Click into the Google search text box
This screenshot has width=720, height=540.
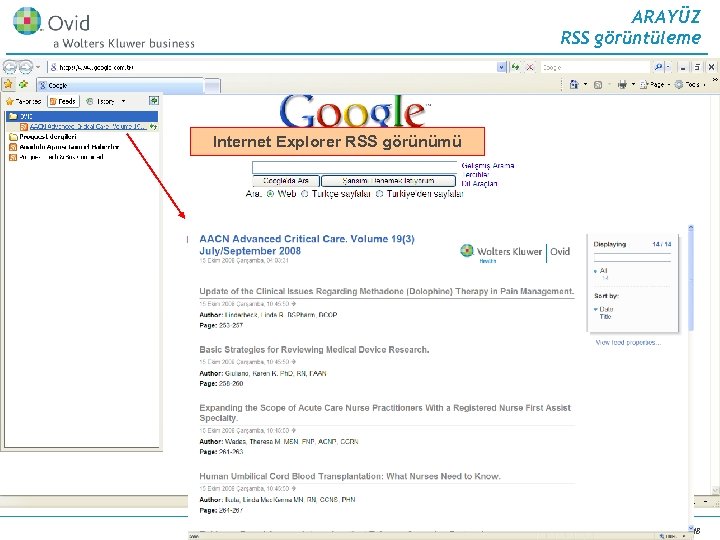pos(355,167)
